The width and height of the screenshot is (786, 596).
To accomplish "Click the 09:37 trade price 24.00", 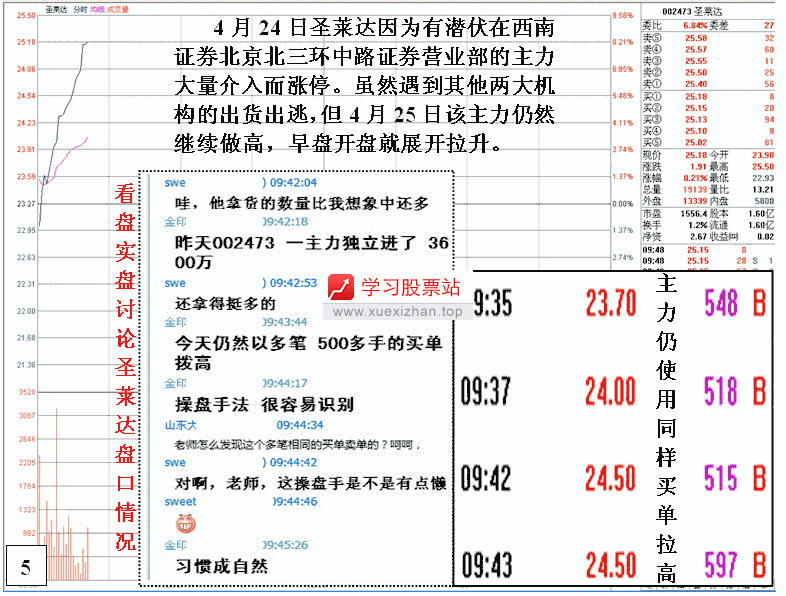I will (611, 391).
